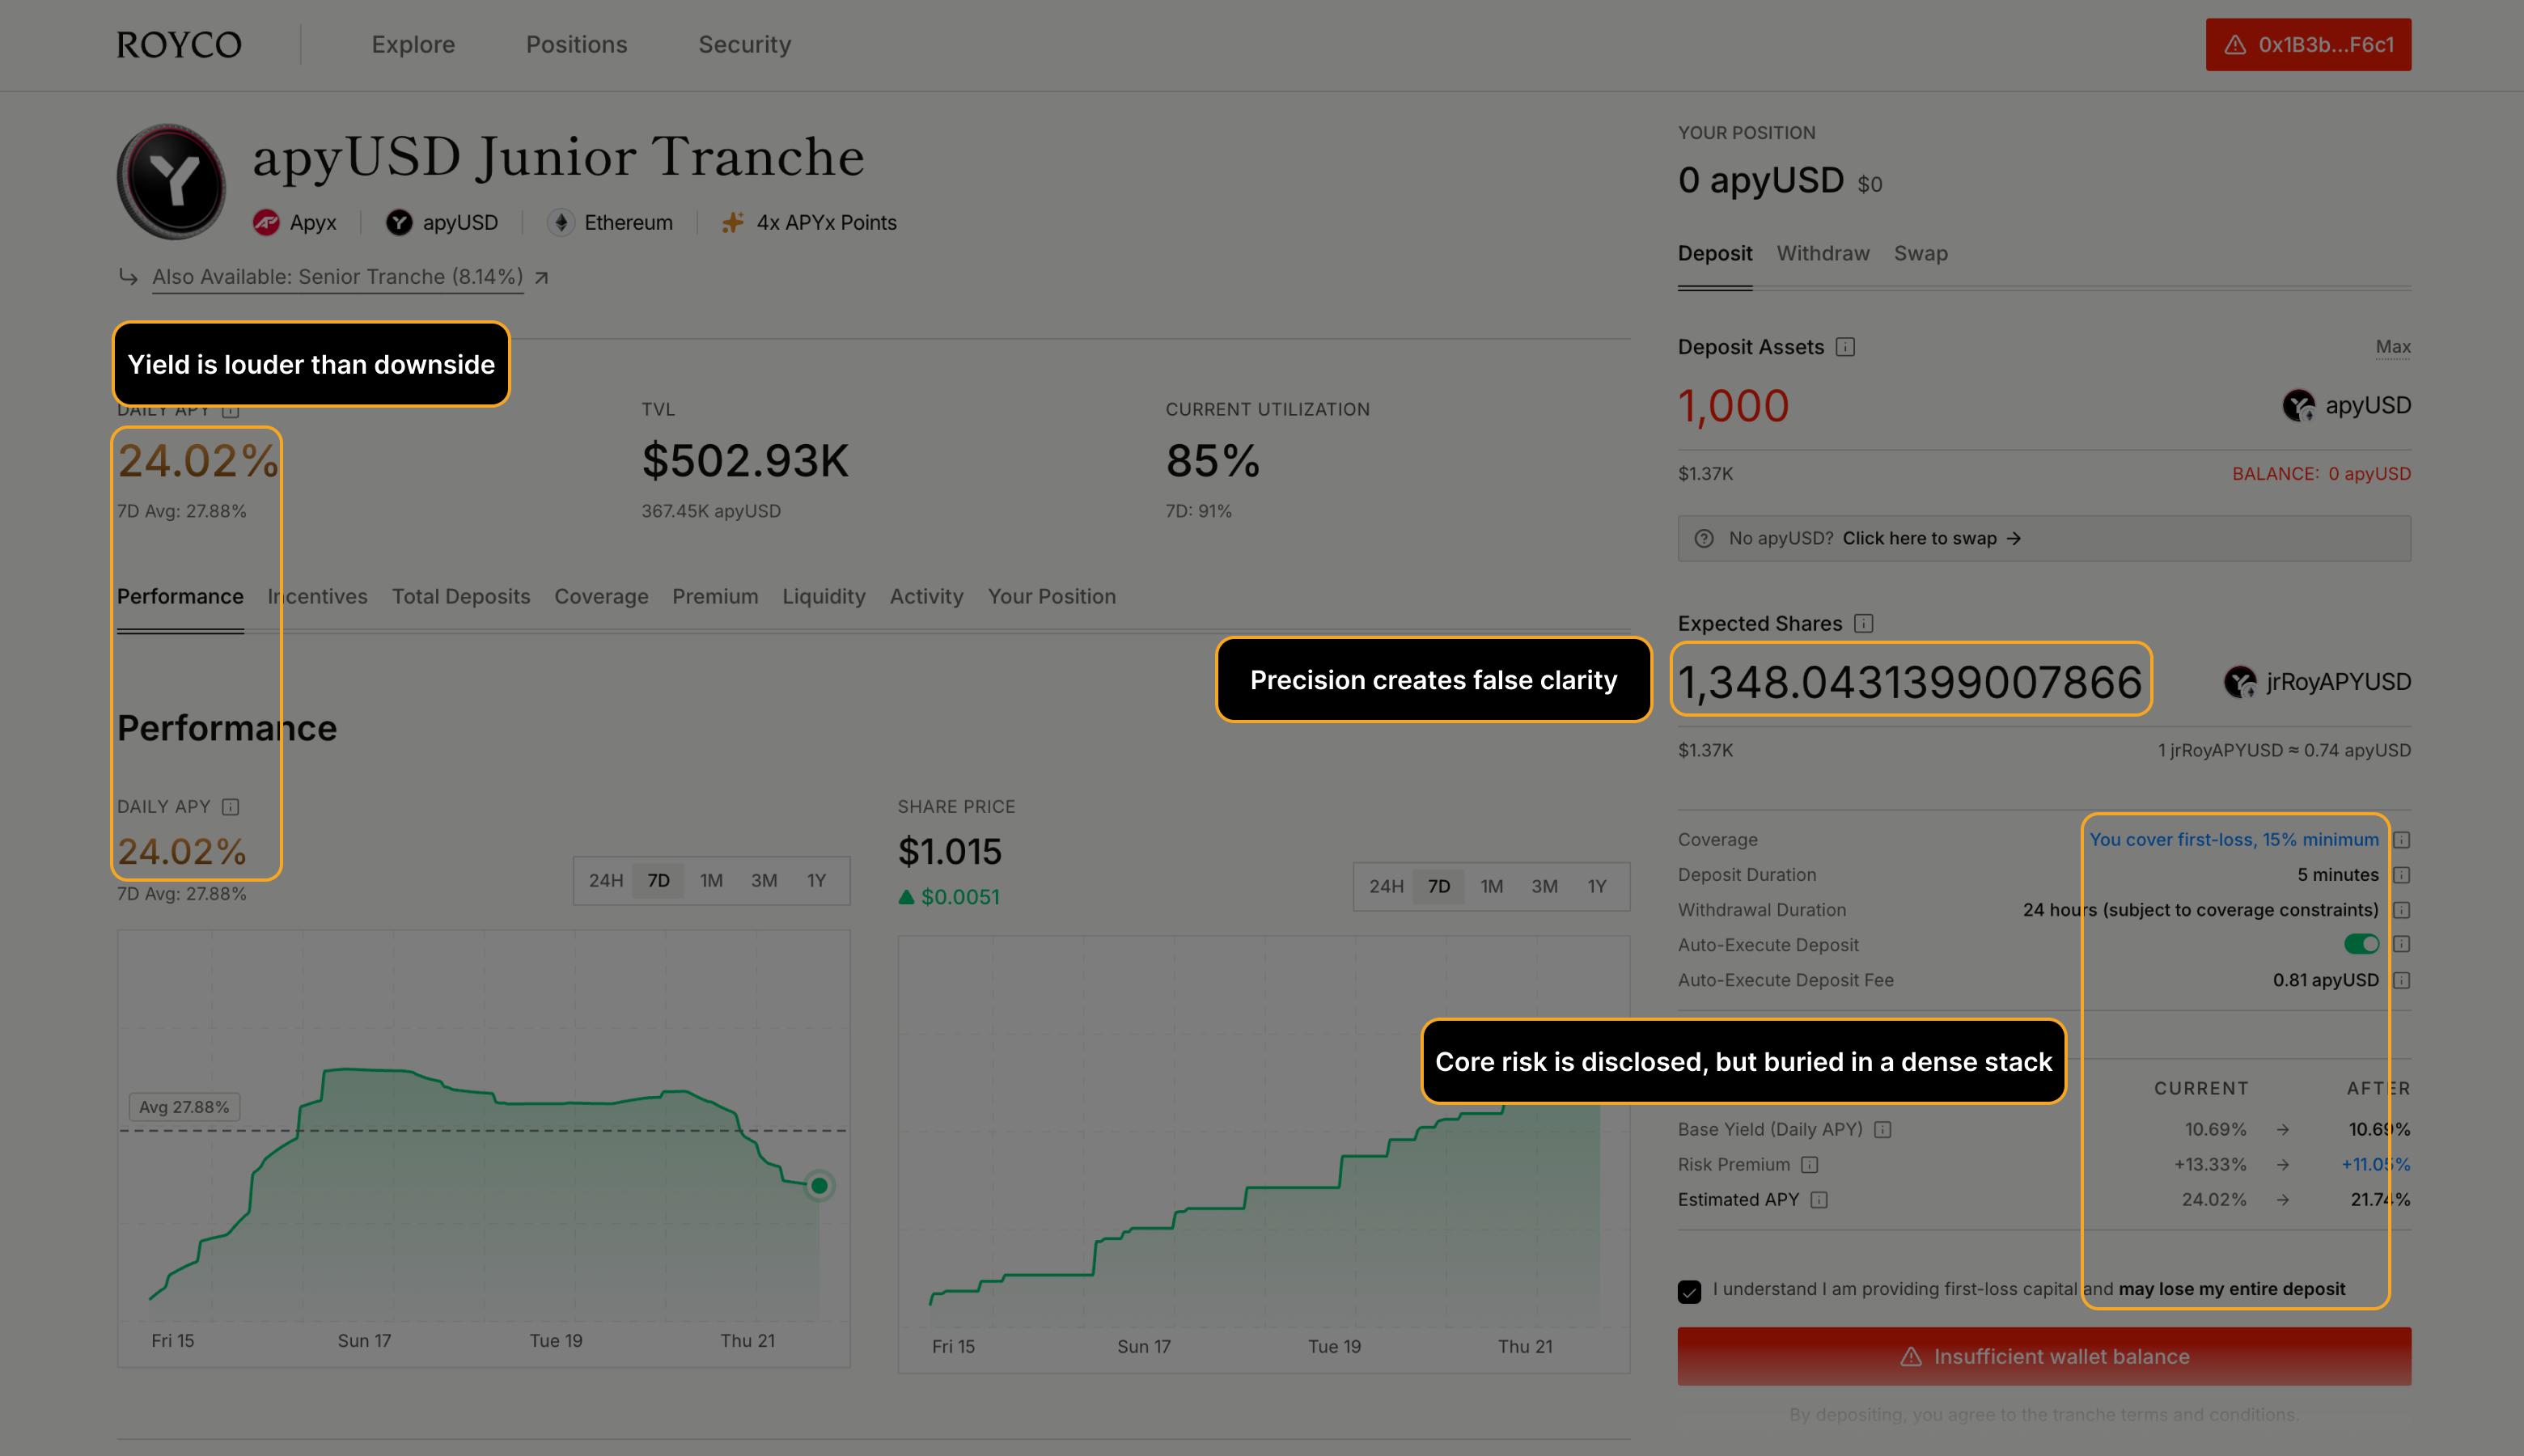The image size is (2524, 1456).
Task: Click the Risk Premium info icon
Action: [1810, 1165]
